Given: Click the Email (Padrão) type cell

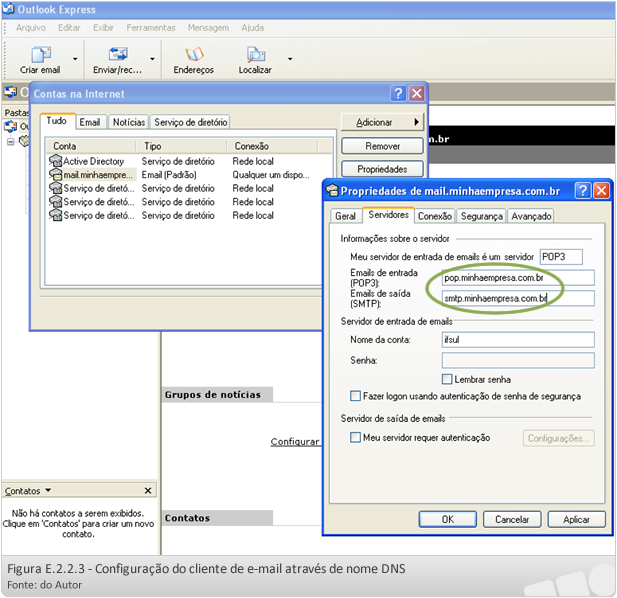Looking at the screenshot, I should (x=169, y=175).
